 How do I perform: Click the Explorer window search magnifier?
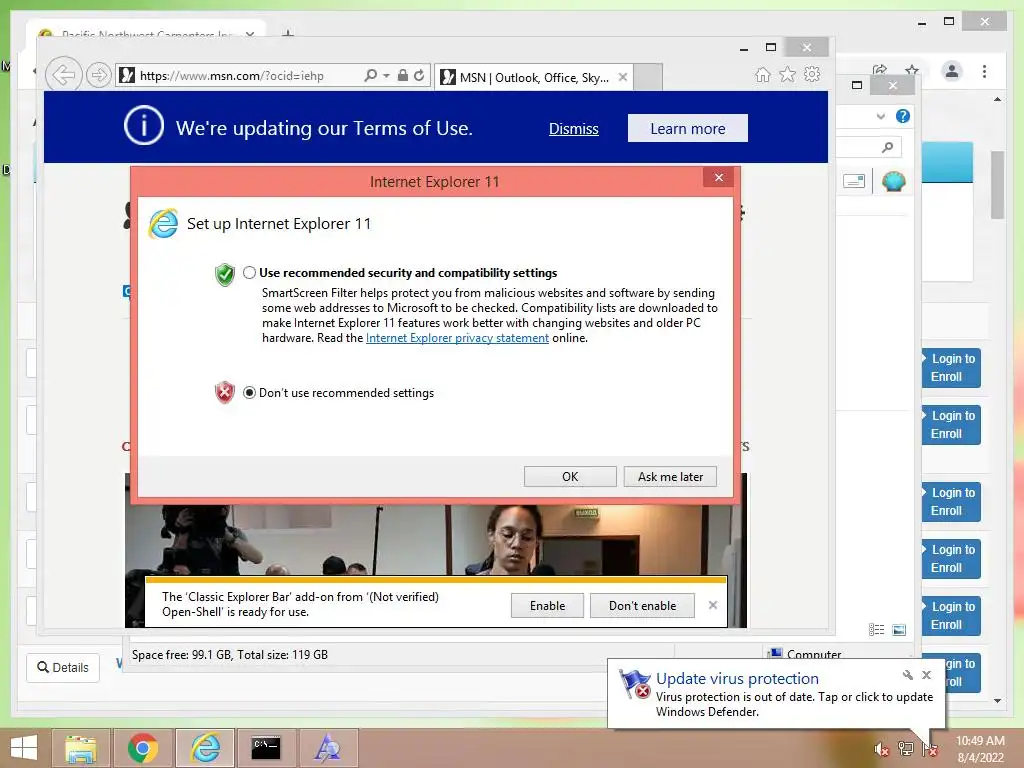pyautogui.click(x=887, y=147)
